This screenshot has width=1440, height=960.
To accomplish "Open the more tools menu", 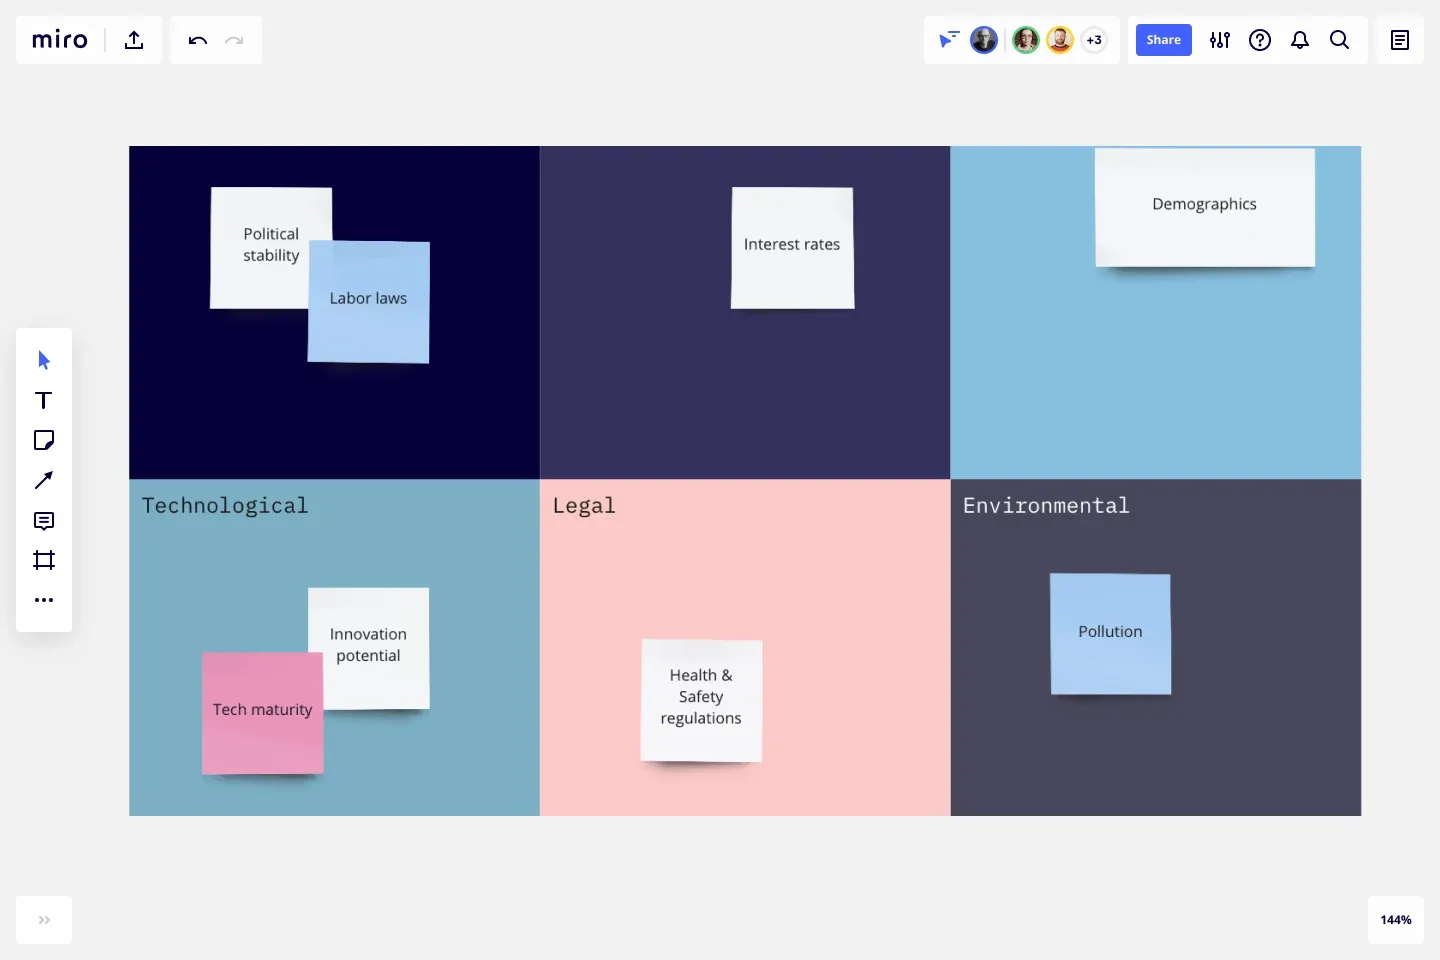I will coord(43,600).
